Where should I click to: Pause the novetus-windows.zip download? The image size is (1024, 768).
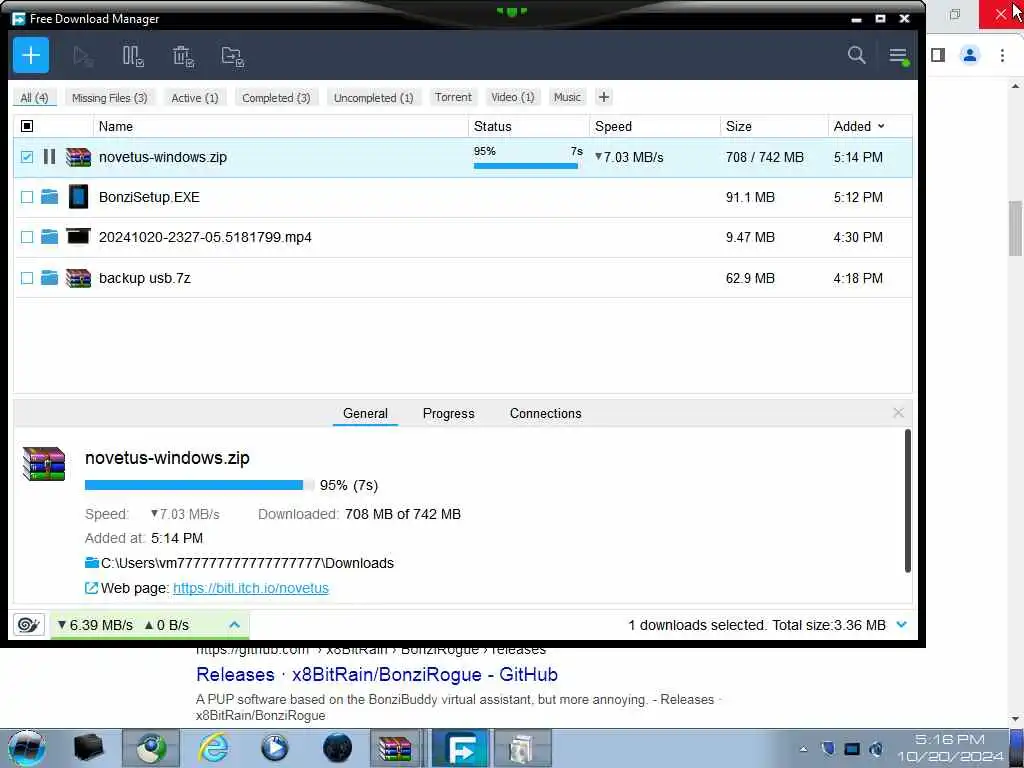point(49,157)
